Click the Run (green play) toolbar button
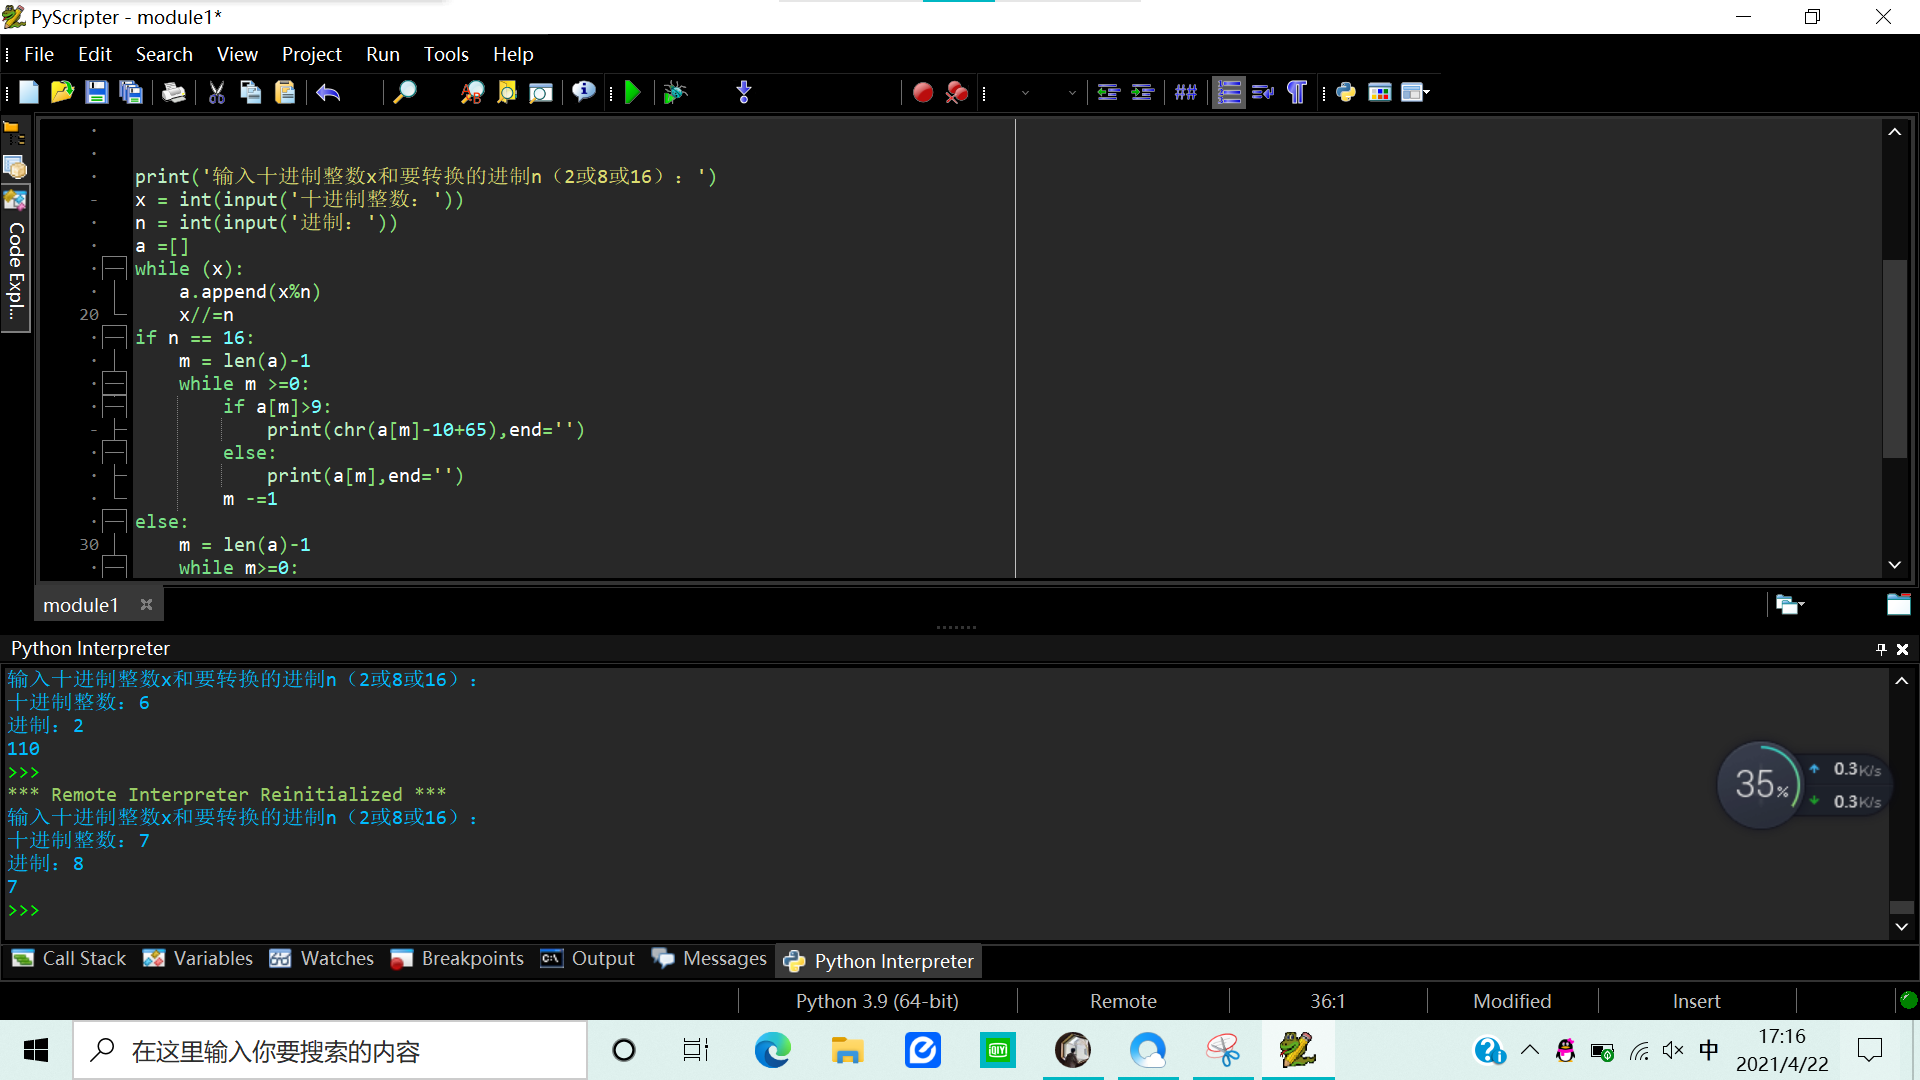This screenshot has height=1080, width=1920. [632, 92]
